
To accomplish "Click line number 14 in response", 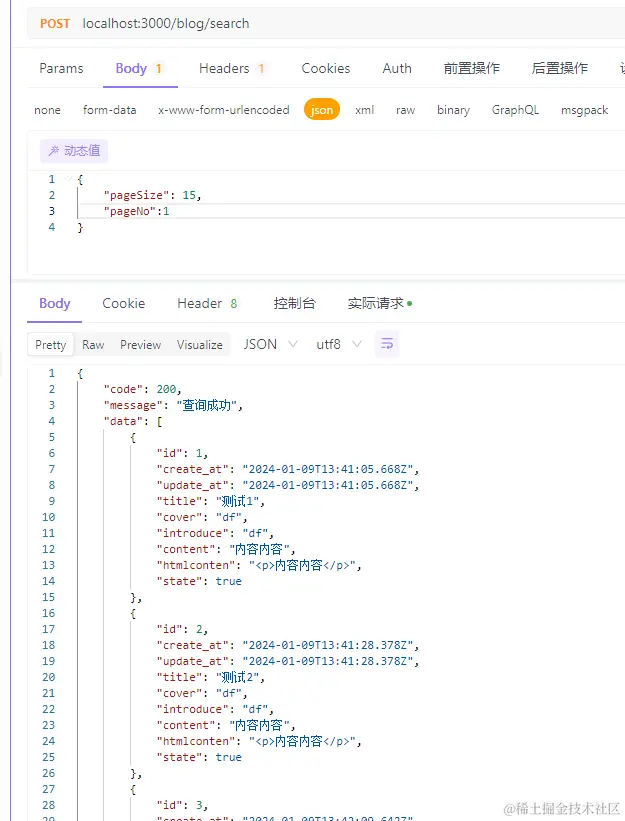I will coord(49,581).
